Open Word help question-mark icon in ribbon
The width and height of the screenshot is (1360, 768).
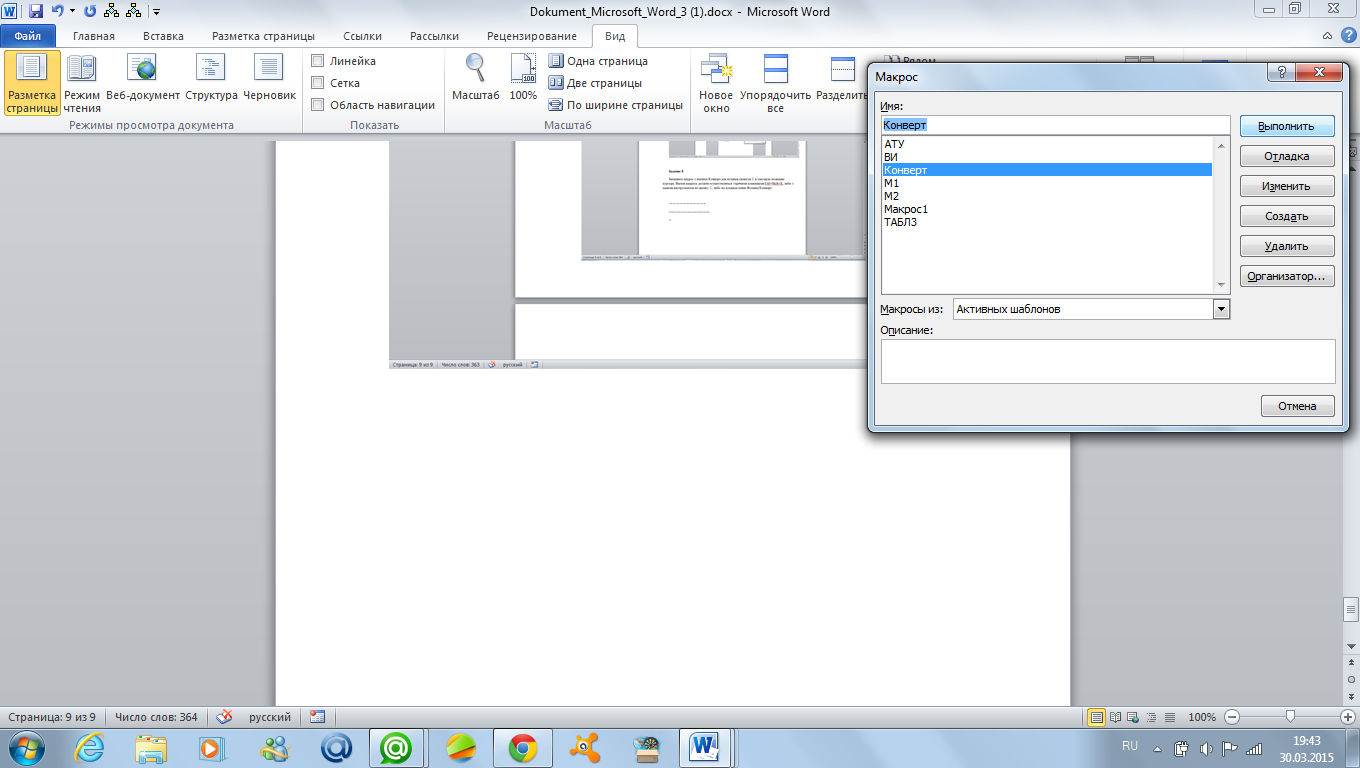click(1347, 36)
